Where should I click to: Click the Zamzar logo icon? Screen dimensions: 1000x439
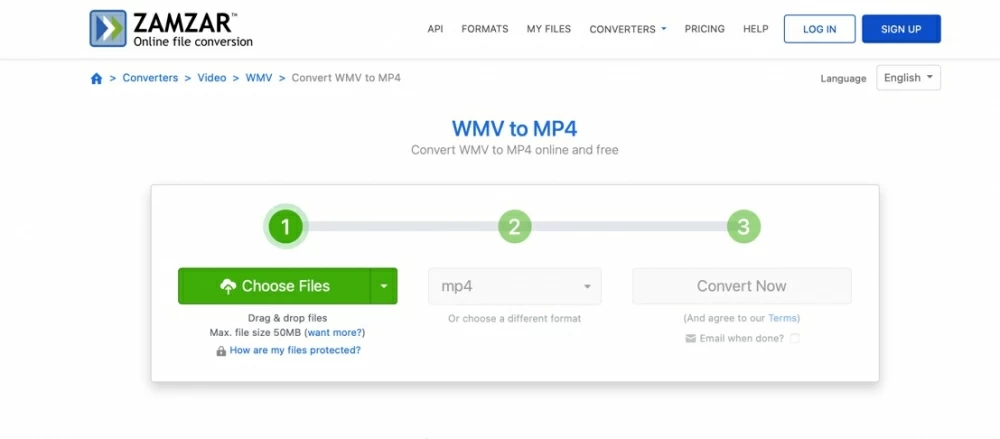click(x=108, y=29)
